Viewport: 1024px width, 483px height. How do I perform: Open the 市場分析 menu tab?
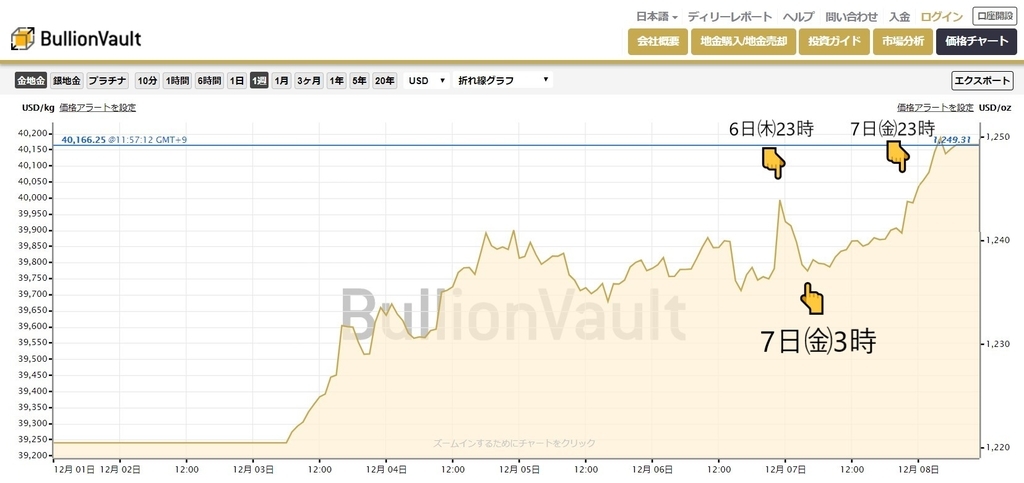click(903, 41)
